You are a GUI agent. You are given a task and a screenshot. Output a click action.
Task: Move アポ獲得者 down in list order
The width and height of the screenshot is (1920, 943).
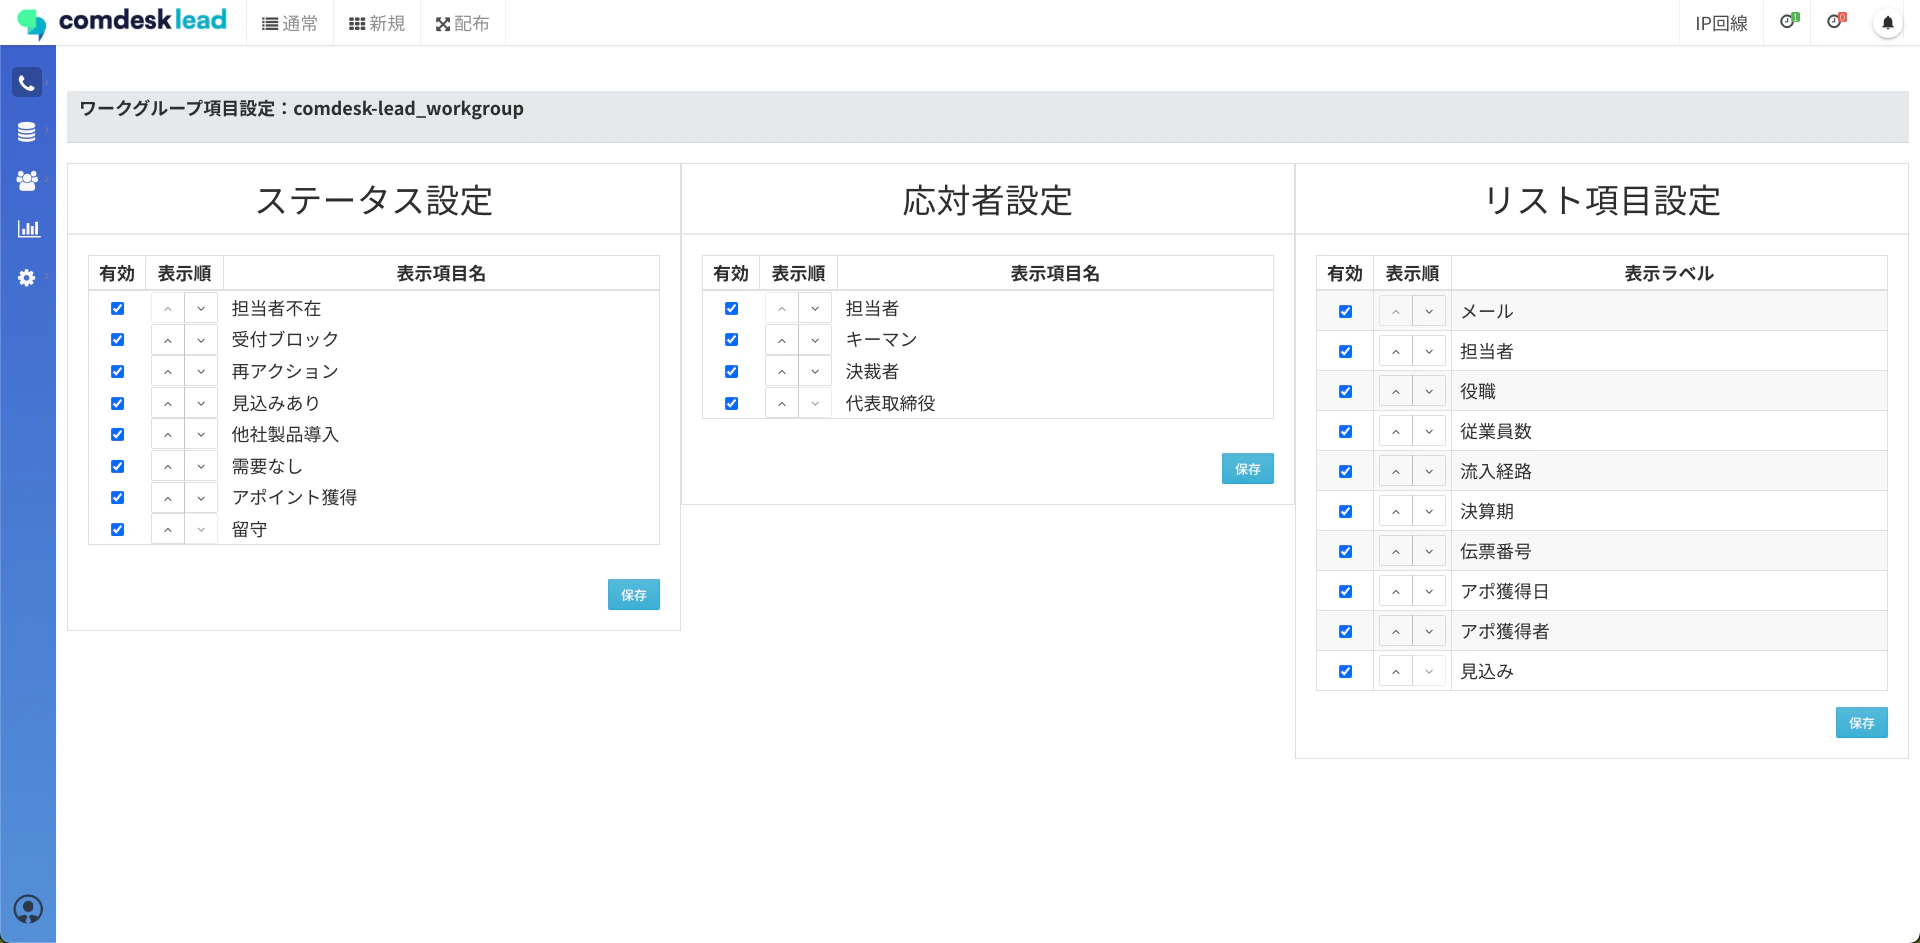[1429, 632]
